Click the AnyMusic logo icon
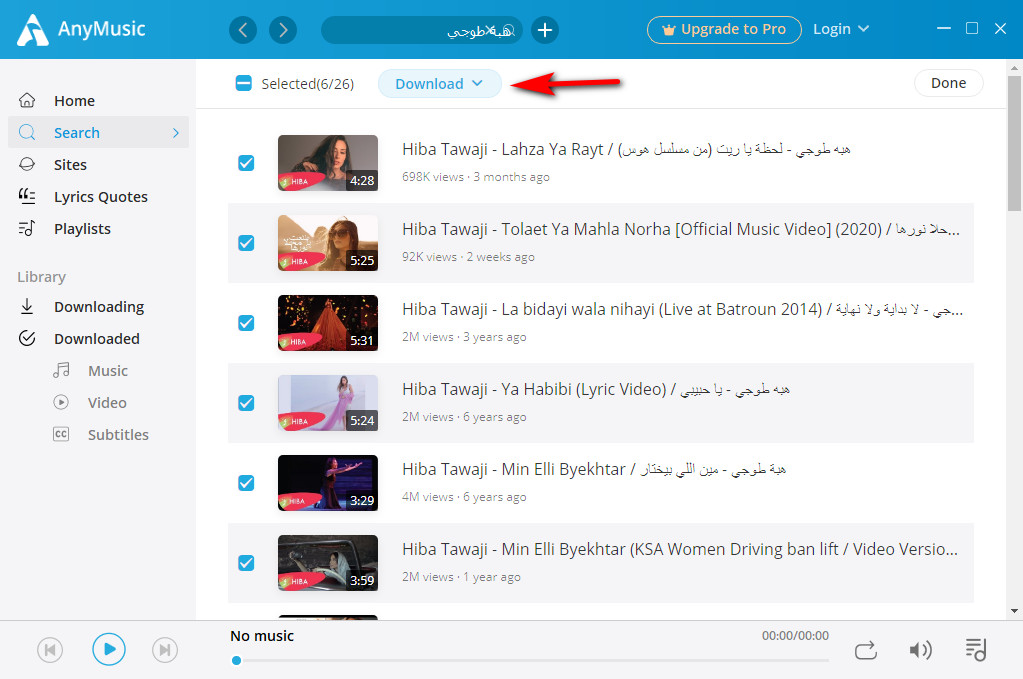This screenshot has height=679, width=1023. pos(33,30)
